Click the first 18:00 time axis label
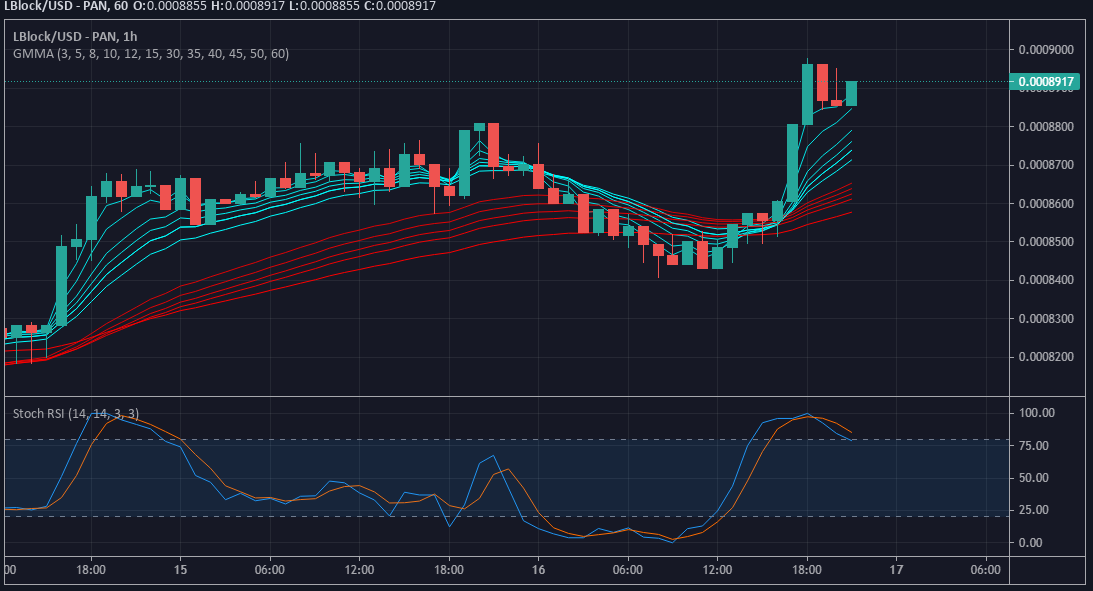The height and width of the screenshot is (591, 1093). 91,569
